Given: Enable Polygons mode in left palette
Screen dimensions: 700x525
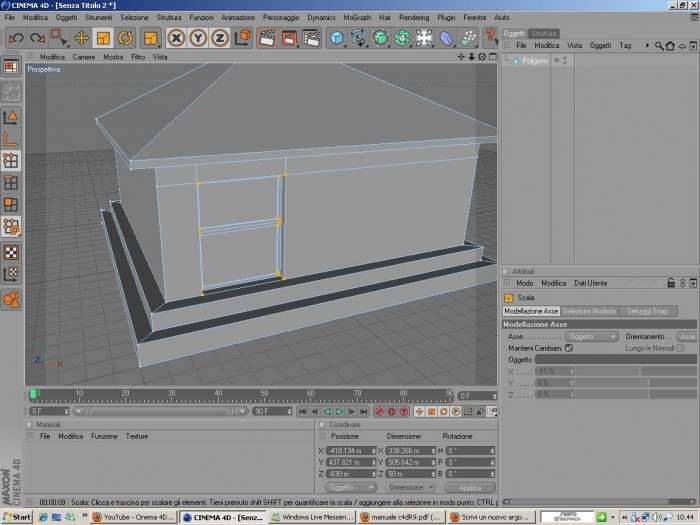Looking at the screenshot, I should click(x=11, y=204).
